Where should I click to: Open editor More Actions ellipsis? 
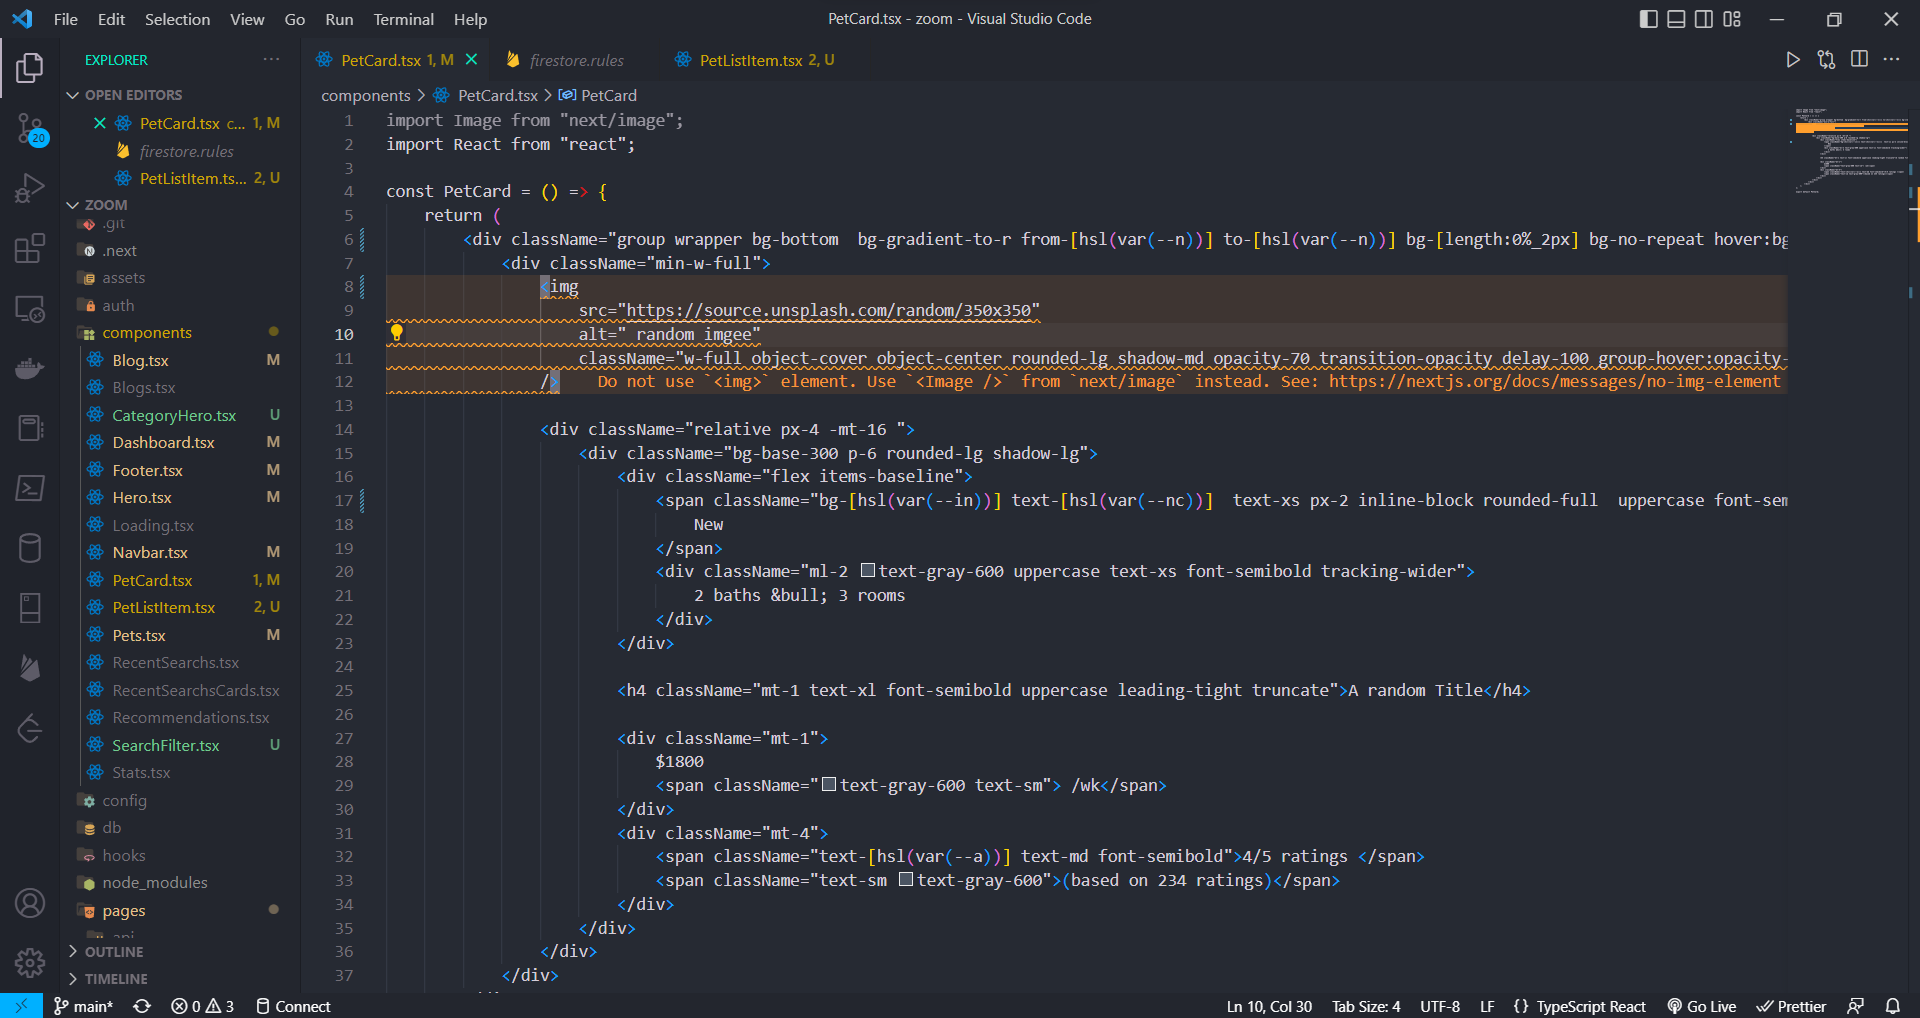1891,60
